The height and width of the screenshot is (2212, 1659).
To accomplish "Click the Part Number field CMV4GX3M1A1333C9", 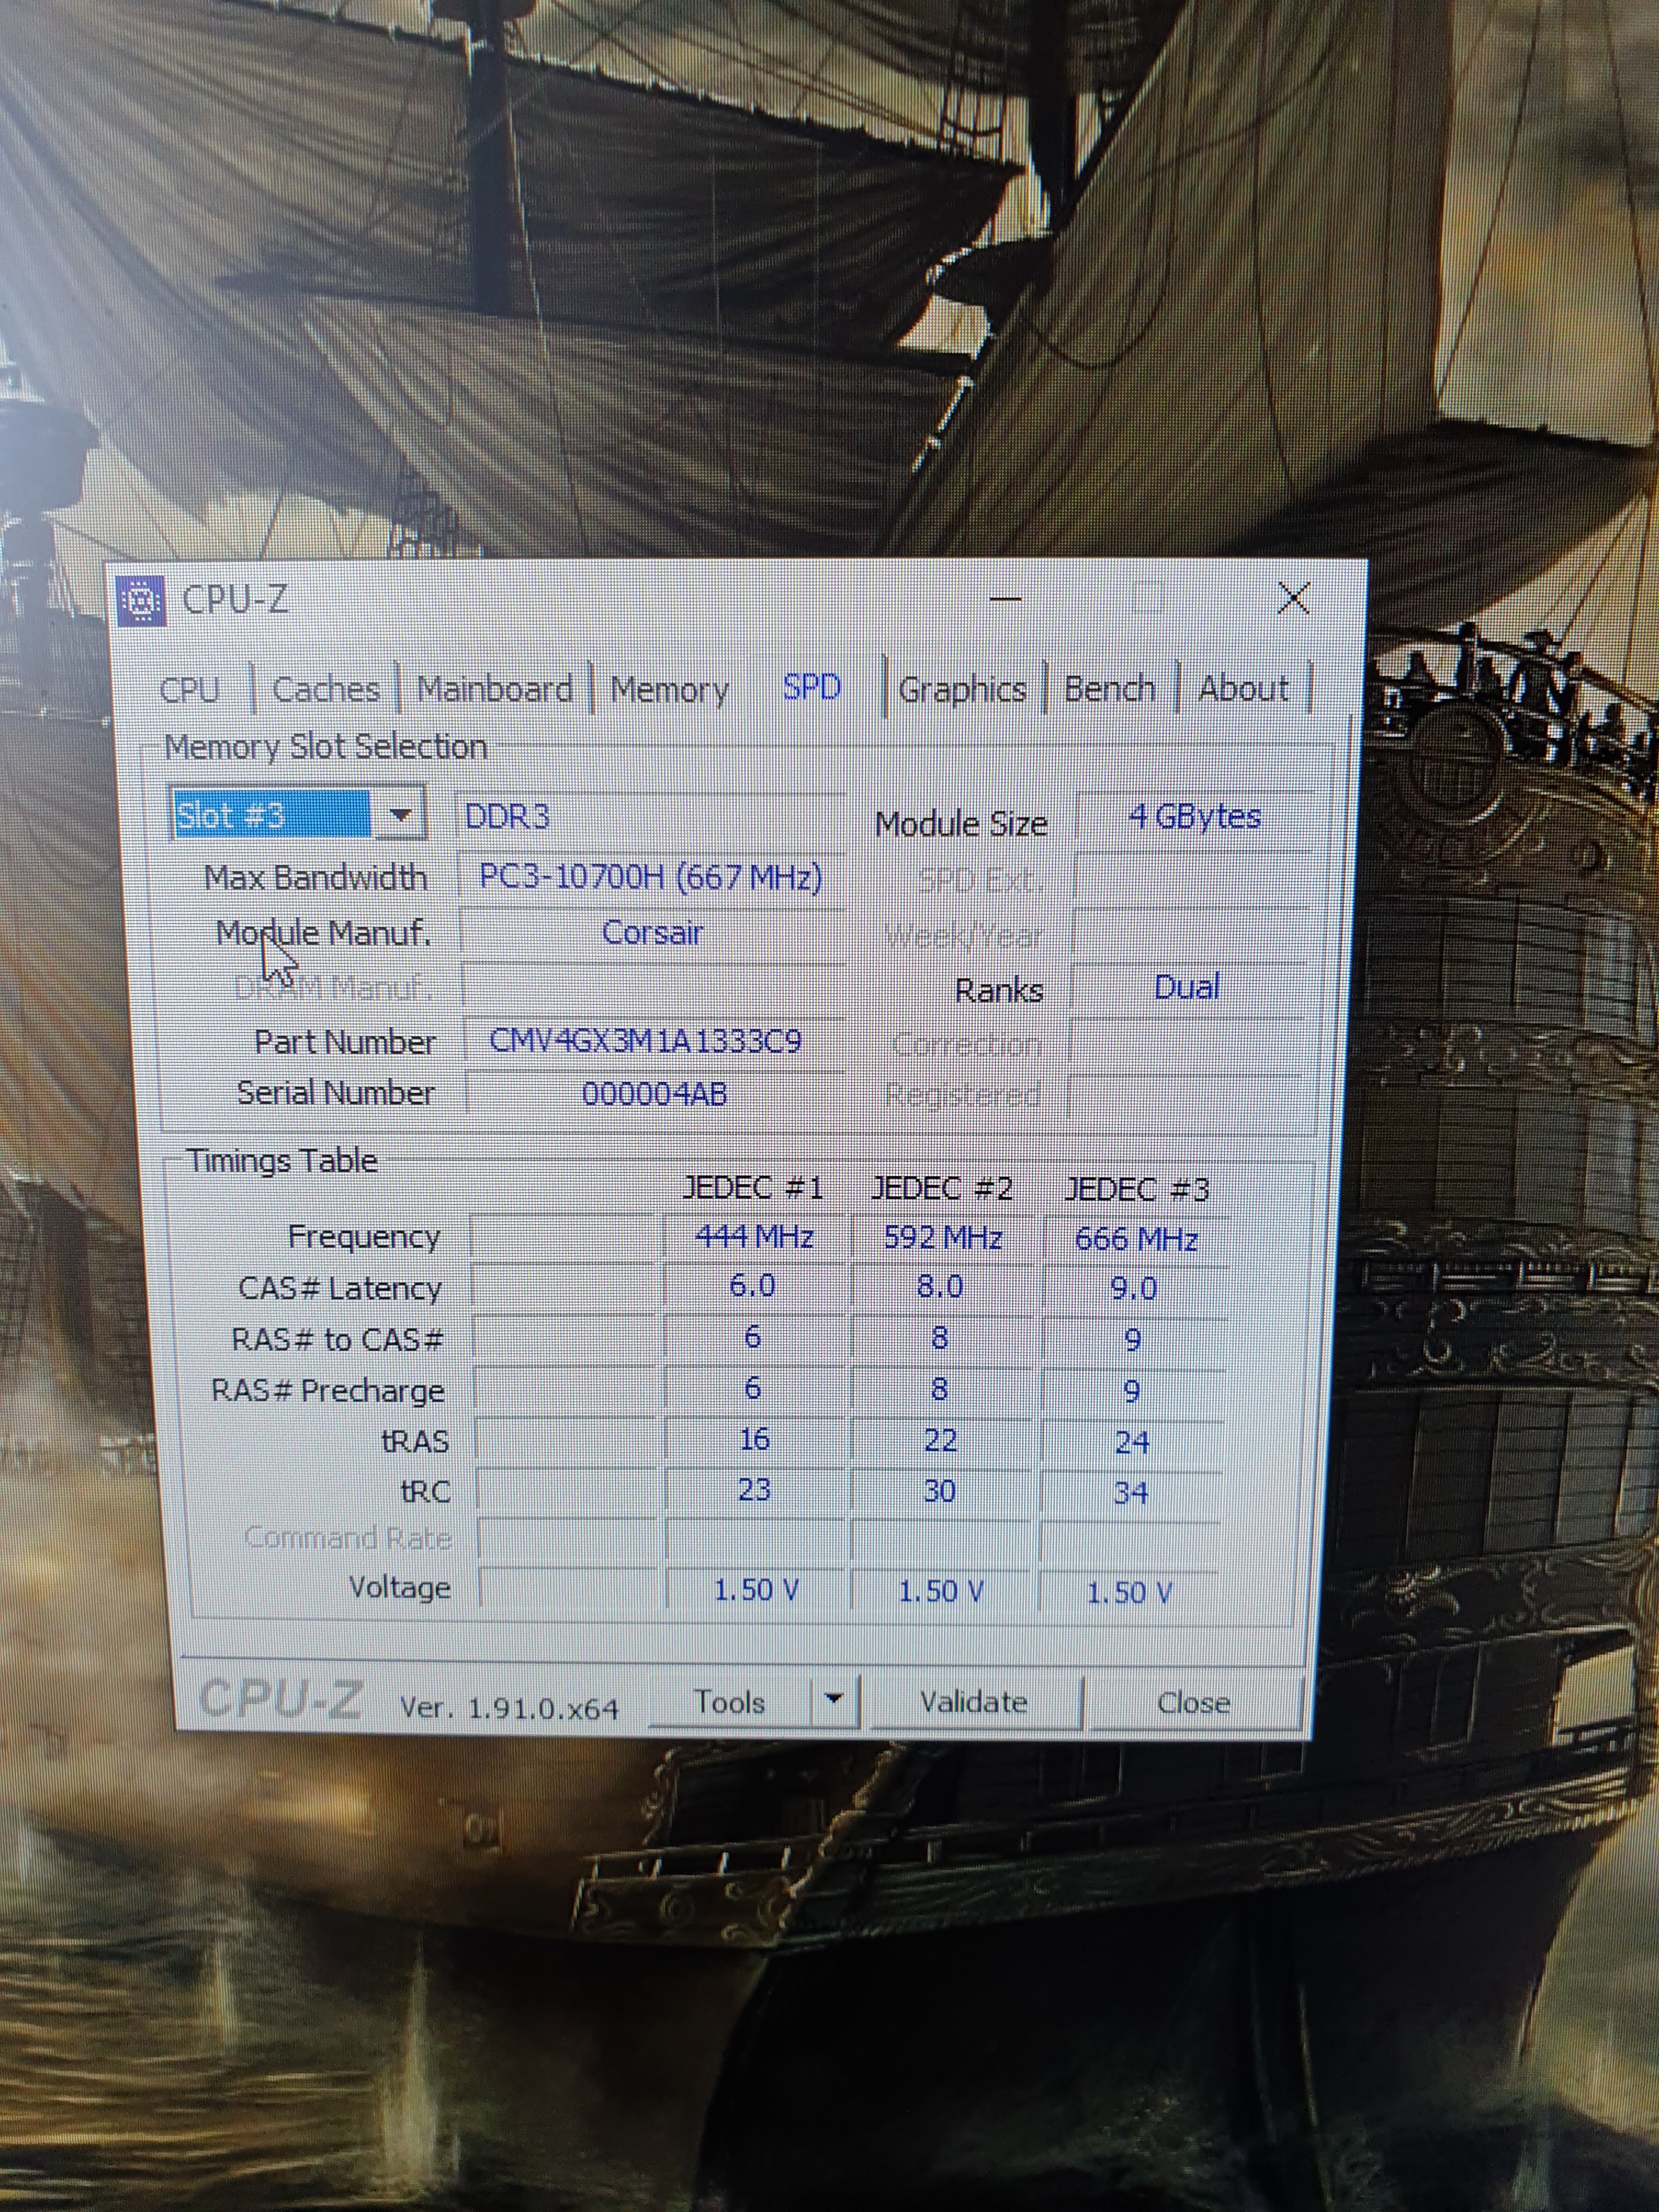I will coord(646,1041).
